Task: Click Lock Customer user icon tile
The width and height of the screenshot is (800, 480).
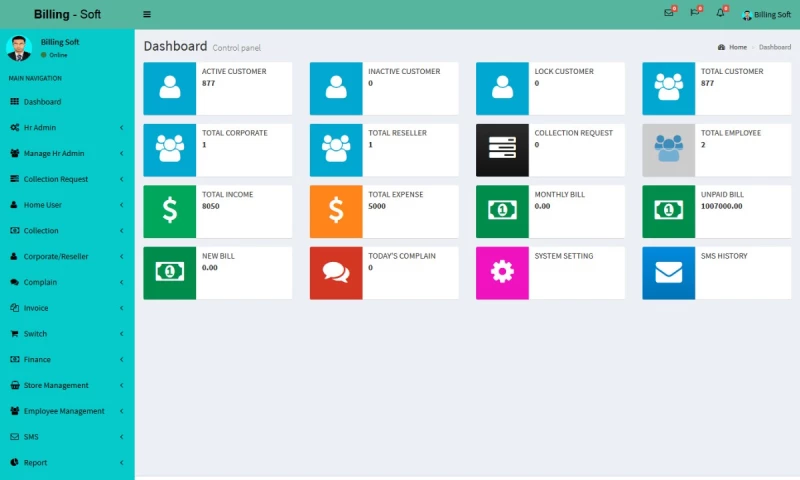Action: [x=502, y=88]
